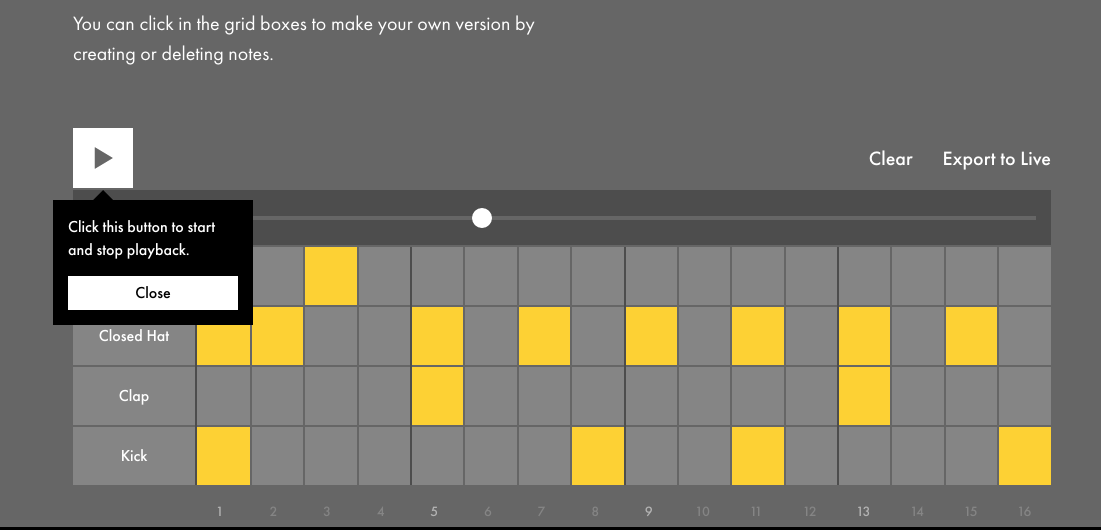This screenshot has width=1101, height=530.
Task: Remove Clap note on step 13
Action: point(864,396)
